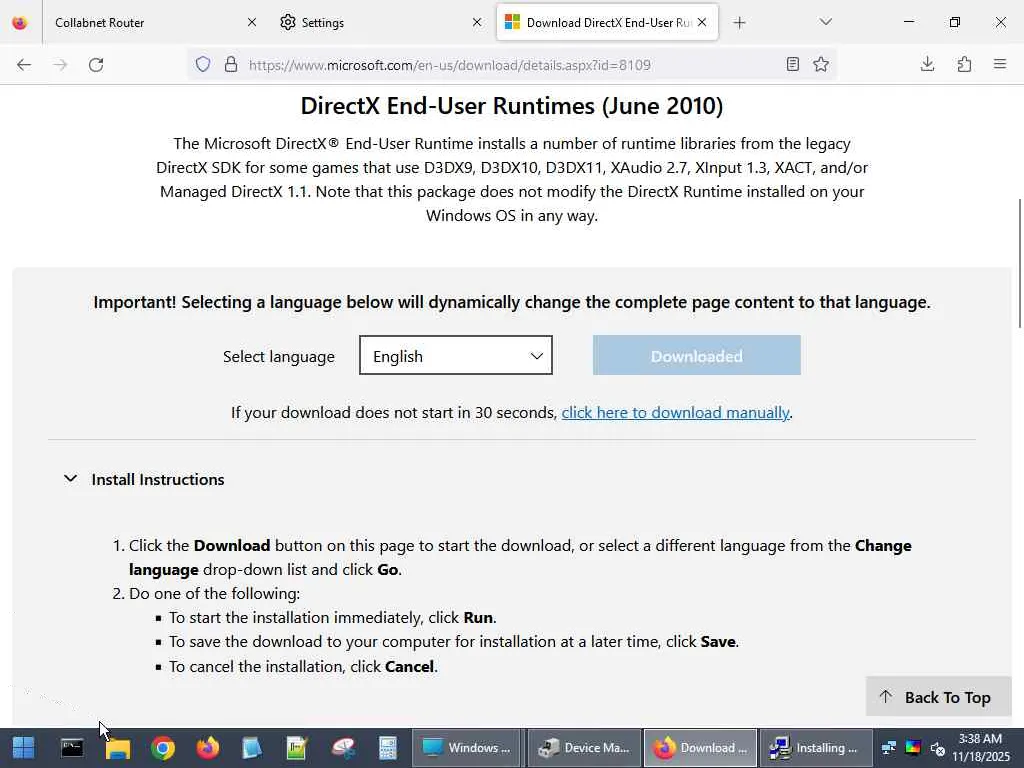Open the extensions puzzle icon
The height and width of the screenshot is (768, 1024).
(x=964, y=64)
